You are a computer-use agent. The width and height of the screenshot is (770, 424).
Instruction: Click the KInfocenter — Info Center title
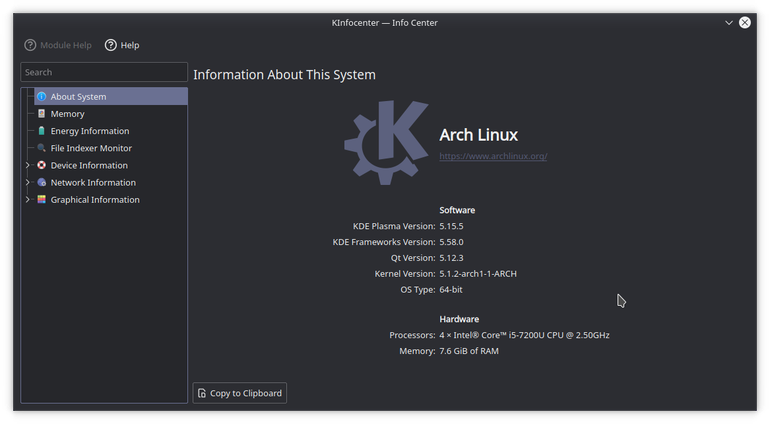(385, 23)
